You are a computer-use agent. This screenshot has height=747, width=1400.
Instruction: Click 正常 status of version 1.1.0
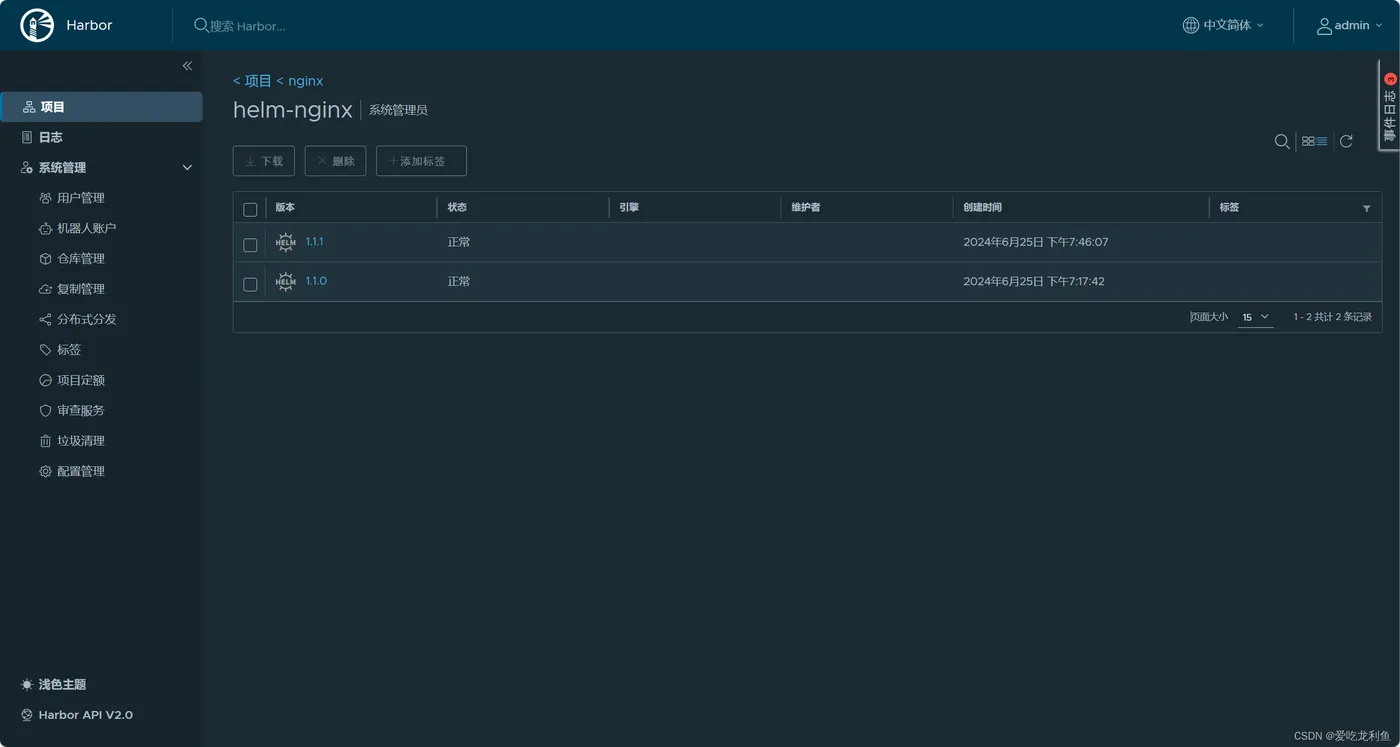[x=459, y=281]
